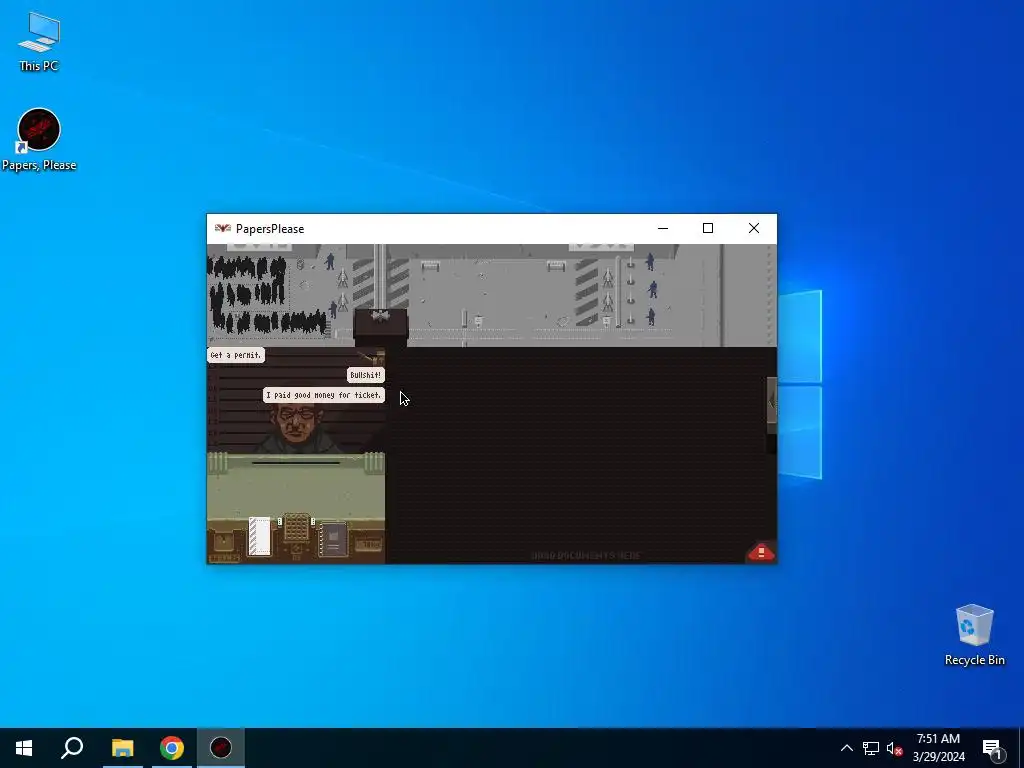This screenshot has width=1024, height=768.
Task: Open the Papers, Please desktop shortcut
Action: [x=39, y=140]
